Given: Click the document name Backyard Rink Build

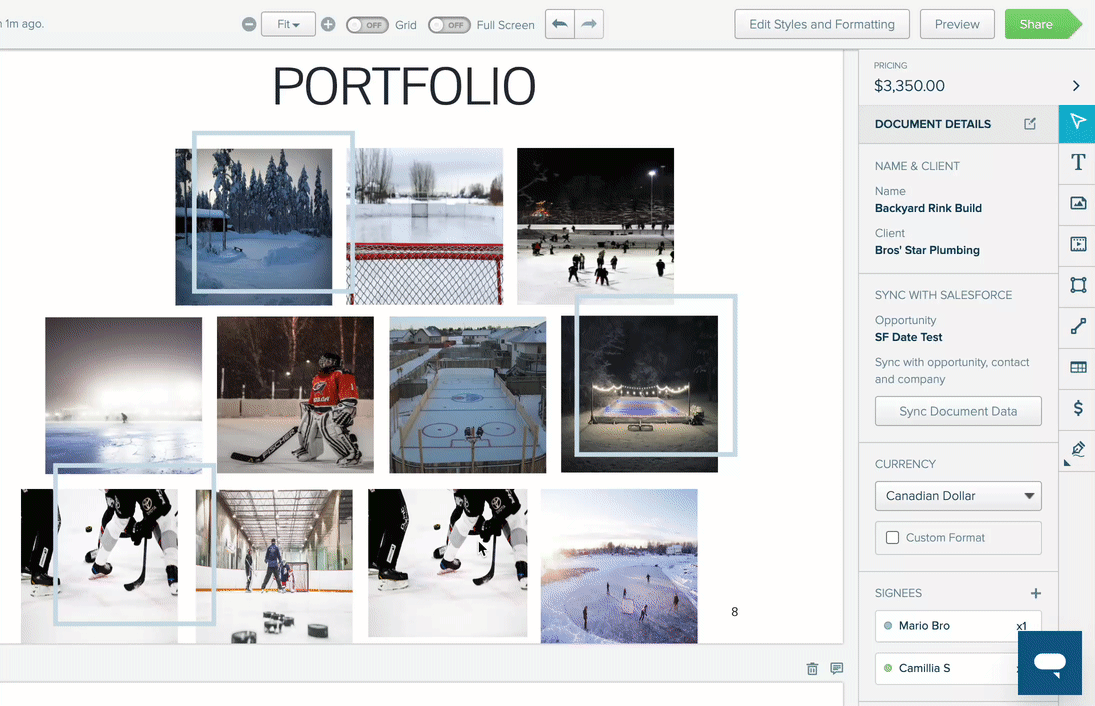Looking at the screenshot, I should 928,208.
